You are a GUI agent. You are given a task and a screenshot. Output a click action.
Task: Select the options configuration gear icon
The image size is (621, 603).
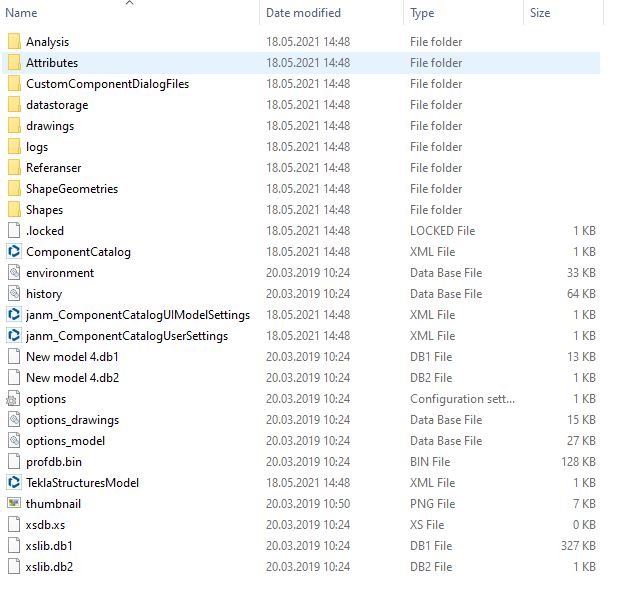[x=13, y=398]
